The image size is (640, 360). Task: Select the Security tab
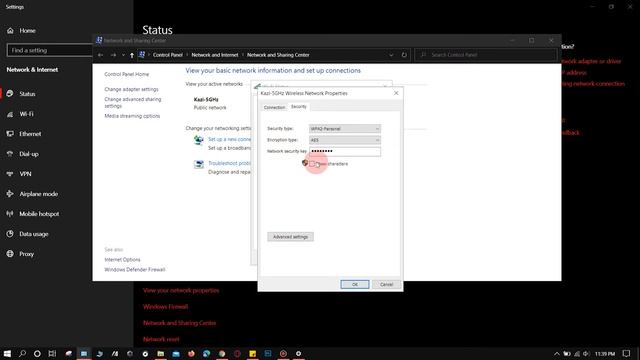pyautogui.click(x=298, y=107)
